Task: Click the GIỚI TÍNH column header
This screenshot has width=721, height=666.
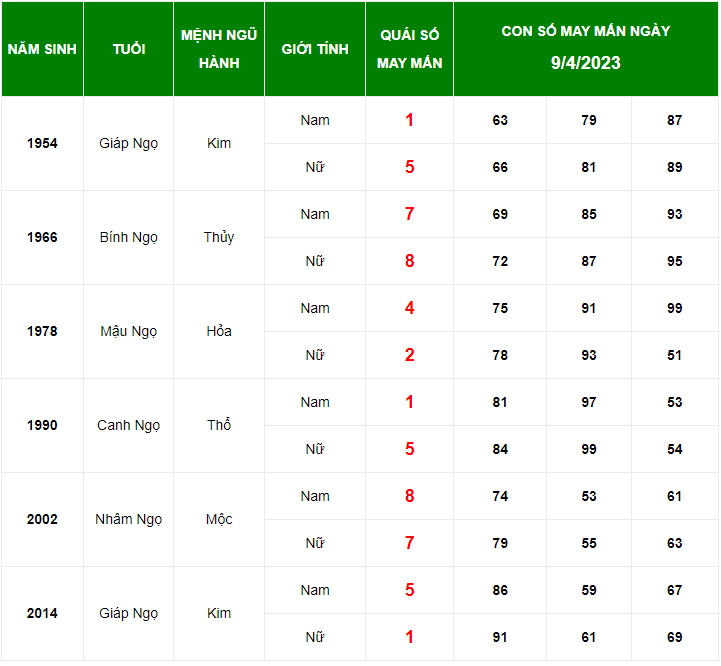Action: pyautogui.click(x=315, y=49)
